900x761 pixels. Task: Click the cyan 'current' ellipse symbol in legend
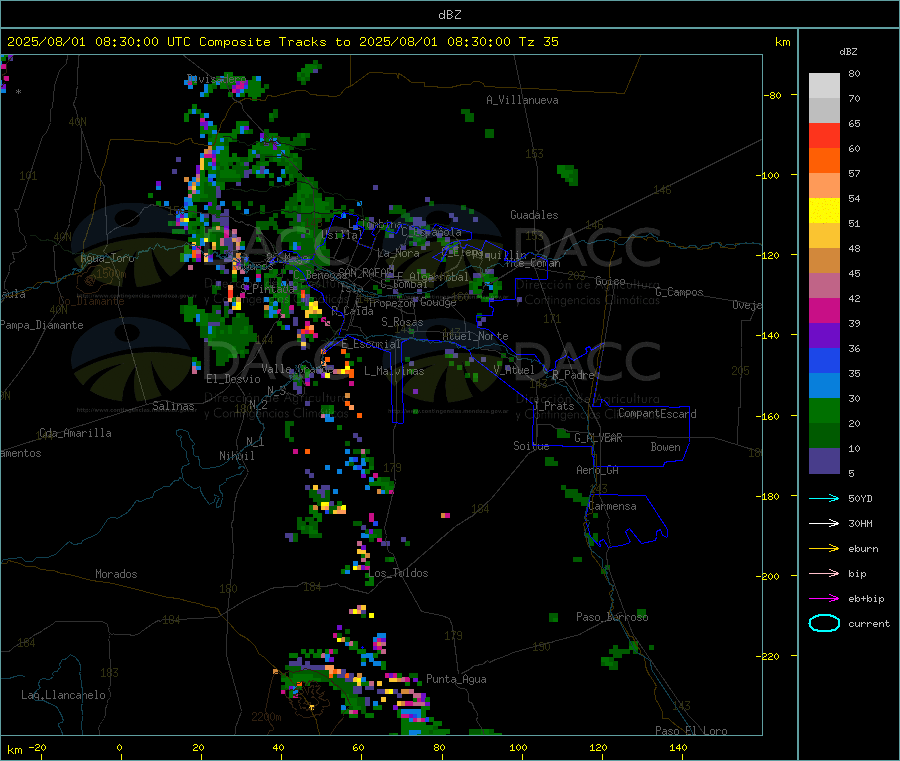coord(824,623)
